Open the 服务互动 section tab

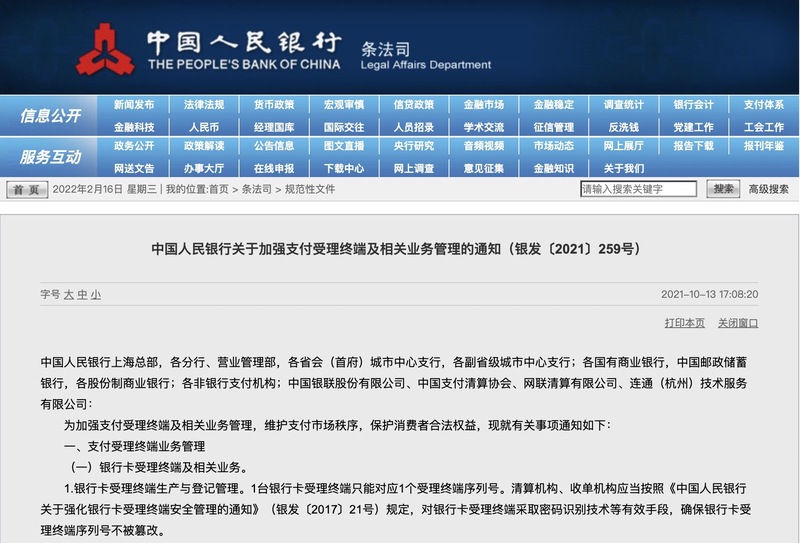click(50, 157)
